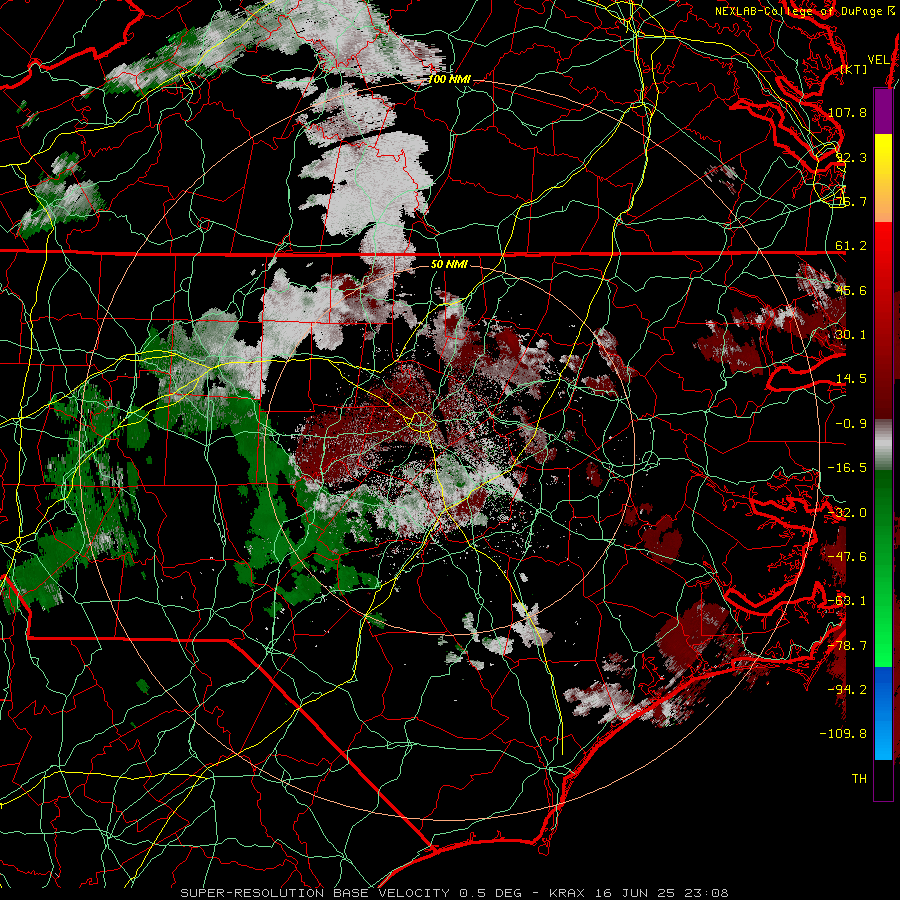Select the -63.1 legend value

[847, 601]
